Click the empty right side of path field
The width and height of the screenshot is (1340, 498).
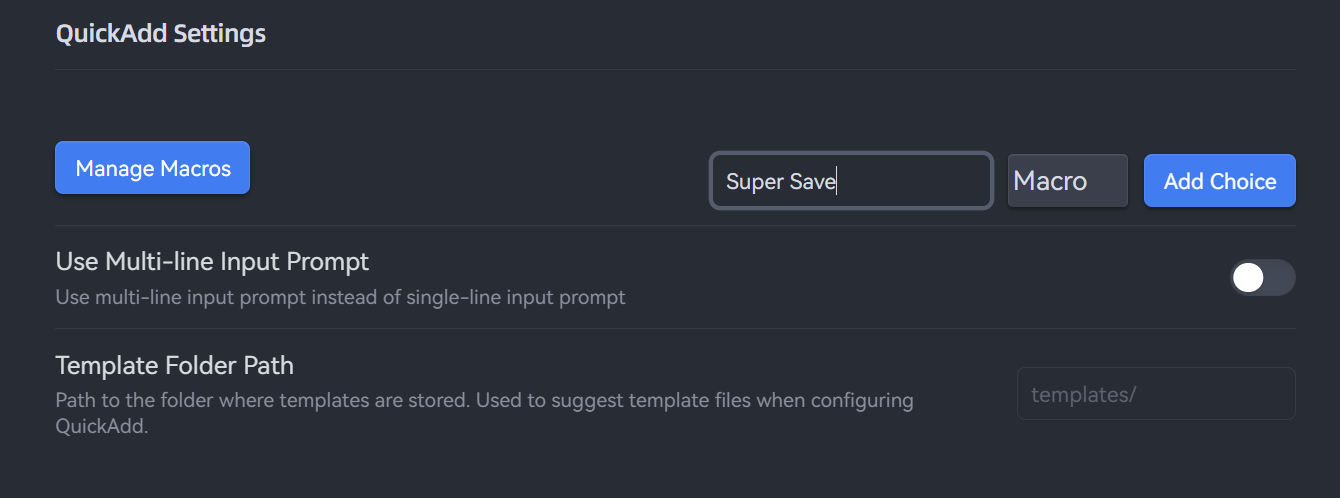tap(1240, 394)
